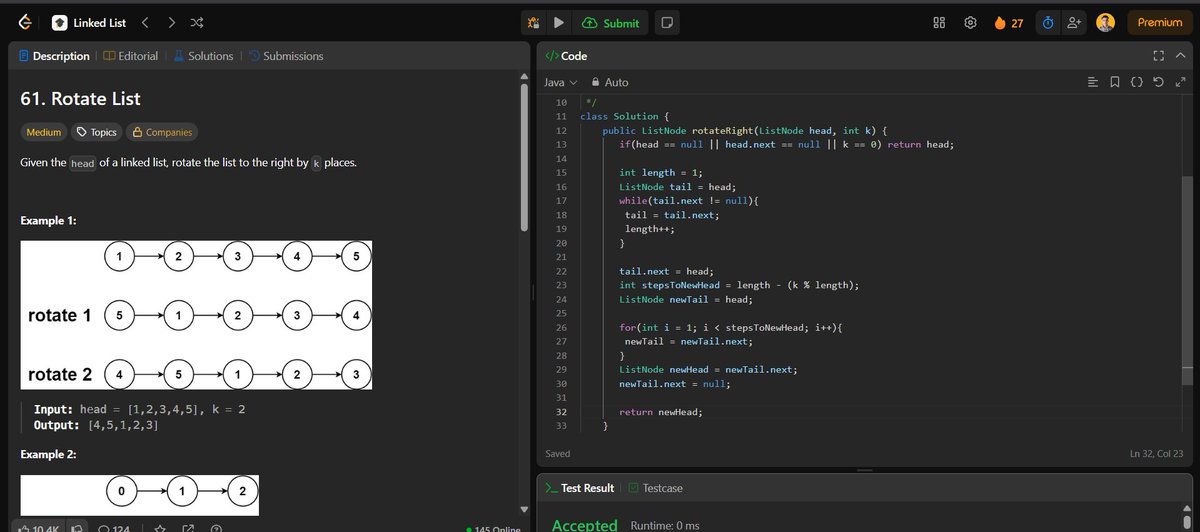Switch to the Test Result tab
Screen dimensions: 1200x532
[581, 488]
